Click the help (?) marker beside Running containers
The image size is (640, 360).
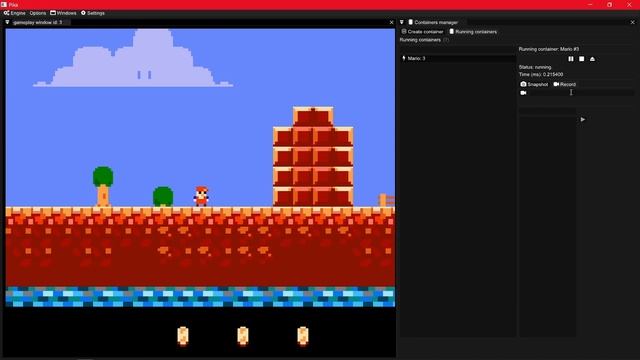pos(446,40)
